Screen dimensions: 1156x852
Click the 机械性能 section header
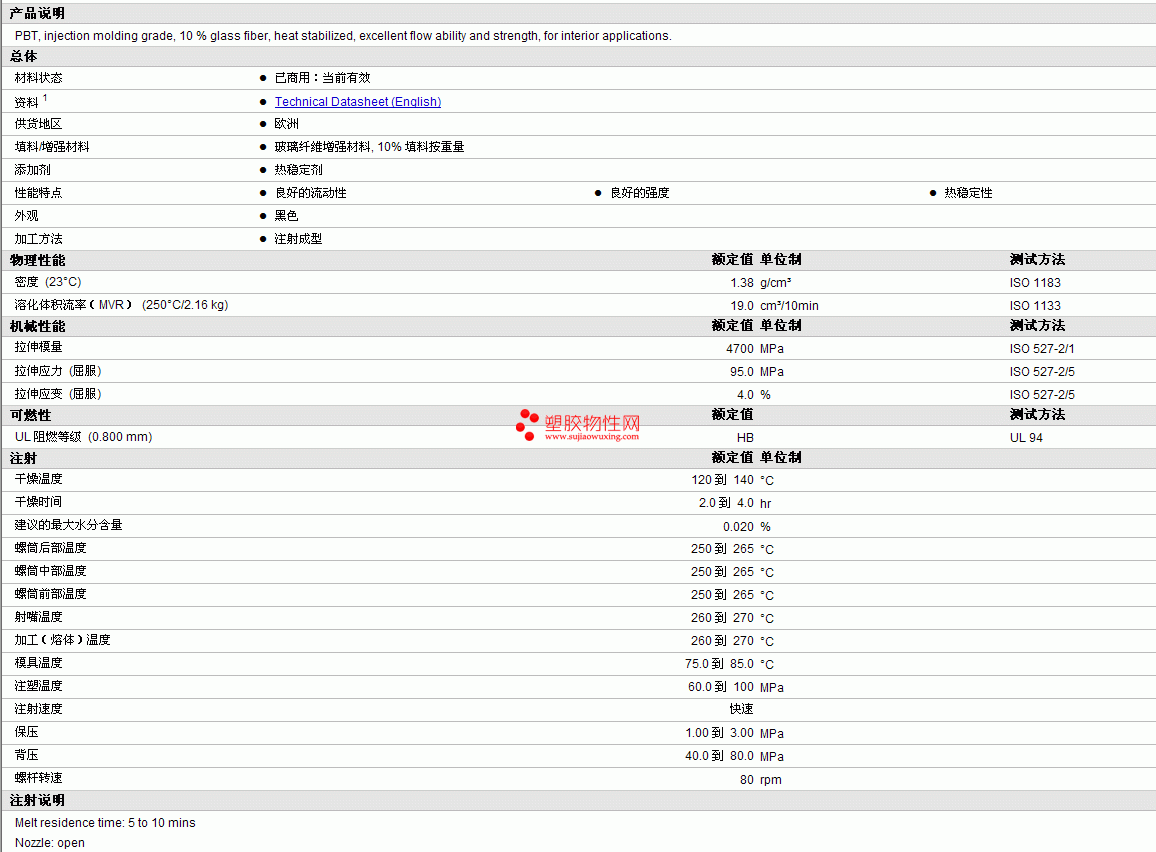coord(37,326)
